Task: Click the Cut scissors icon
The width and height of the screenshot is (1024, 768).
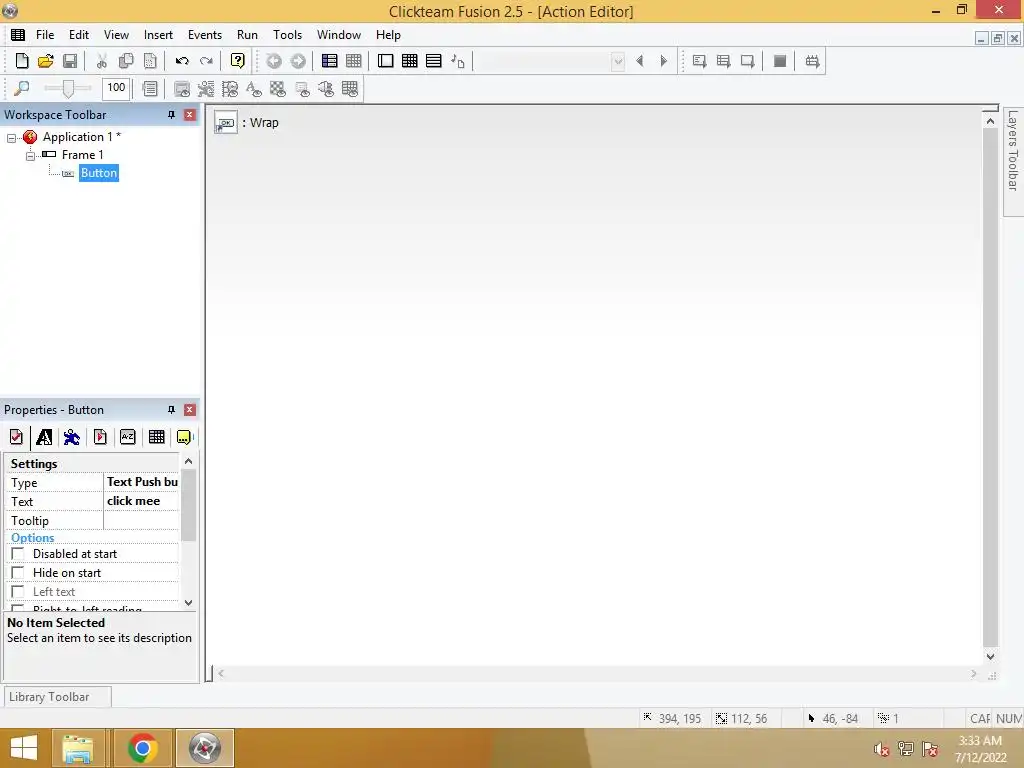Action: [x=101, y=61]
